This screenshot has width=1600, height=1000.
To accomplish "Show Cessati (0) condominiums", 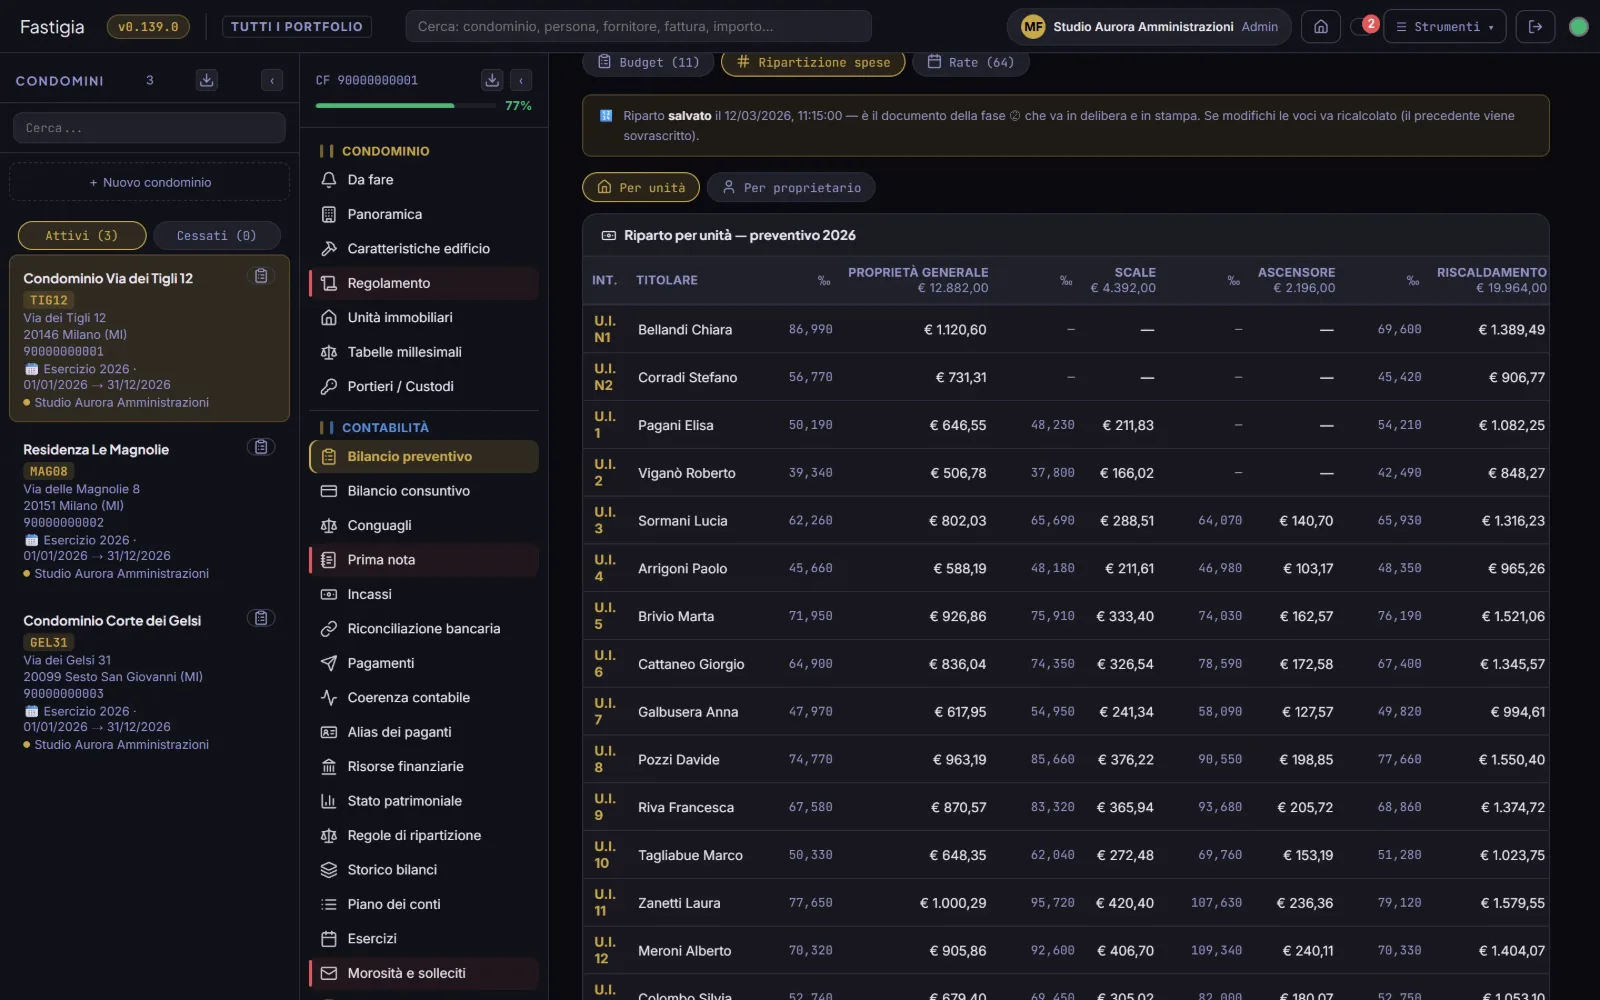I will pos(217,236).
